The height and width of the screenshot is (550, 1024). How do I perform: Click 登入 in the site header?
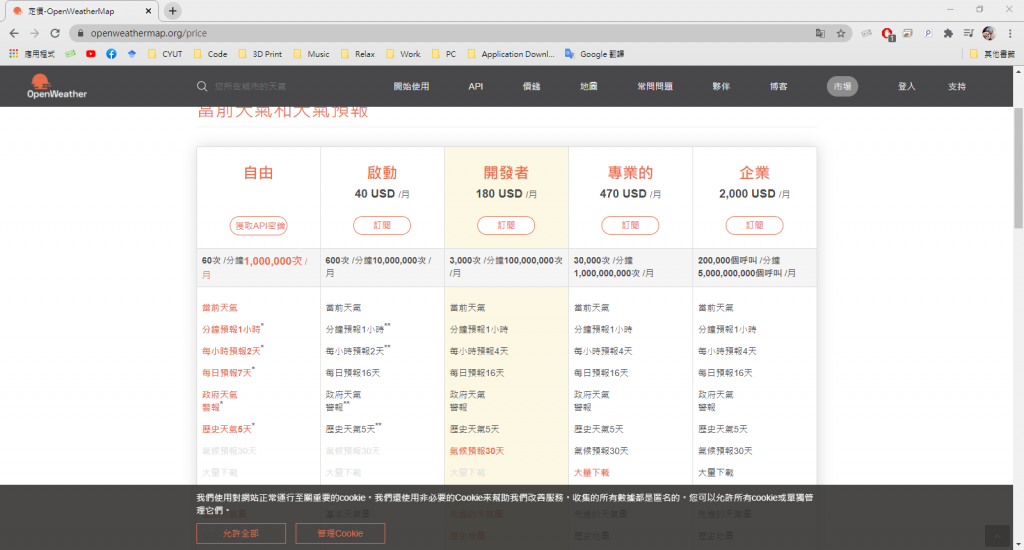tap(906, 86)
